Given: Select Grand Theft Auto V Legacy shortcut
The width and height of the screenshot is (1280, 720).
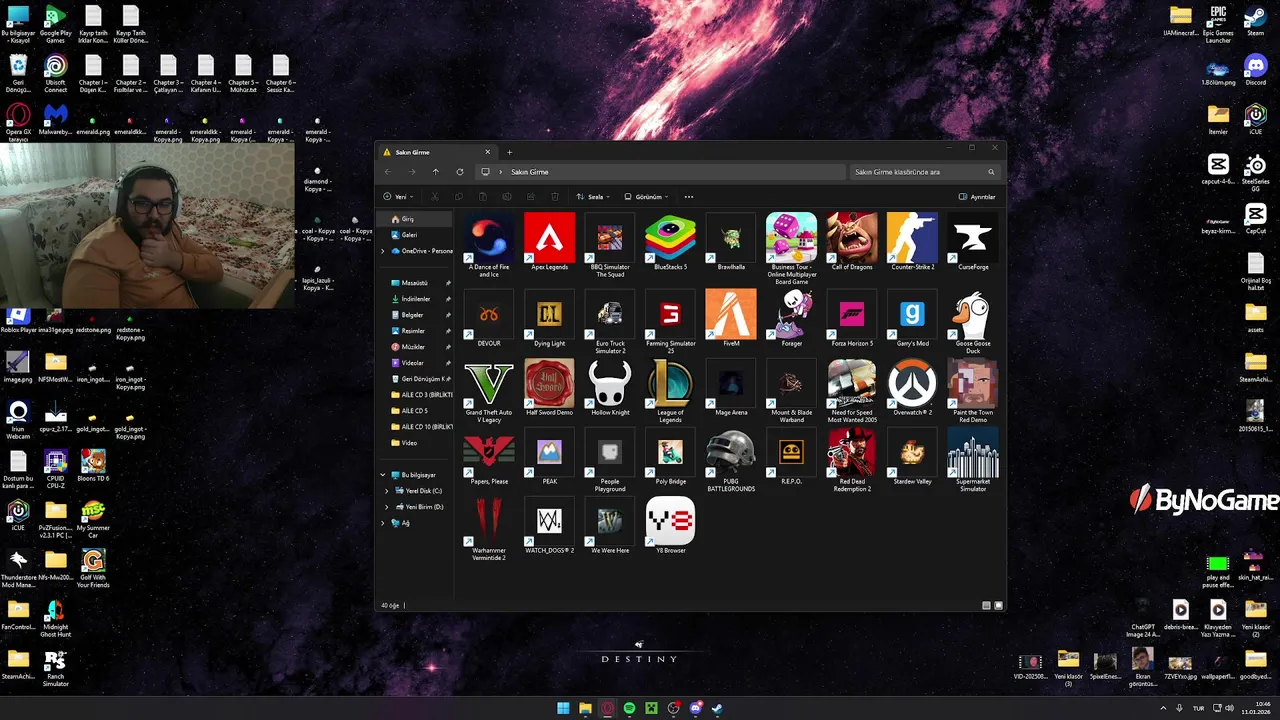Looking at the screenshot, I should pyautogui.click(x=489, y=391).
